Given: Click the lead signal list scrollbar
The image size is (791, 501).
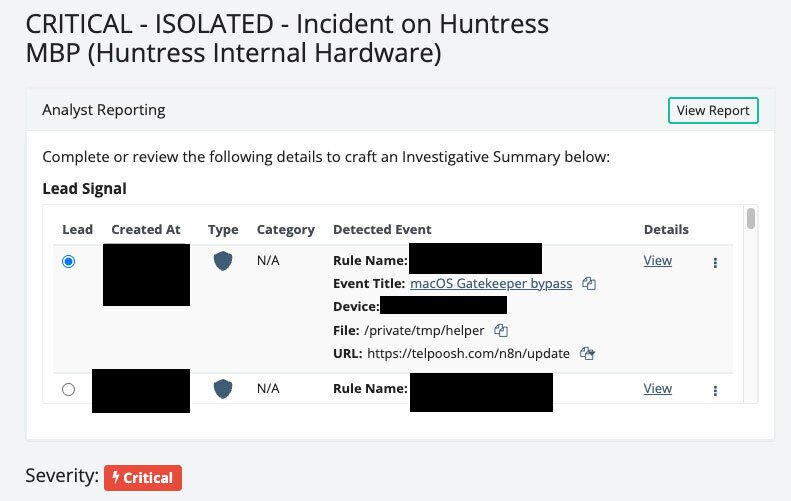Looking at the screenshot, I should click(x=750, y=219).
